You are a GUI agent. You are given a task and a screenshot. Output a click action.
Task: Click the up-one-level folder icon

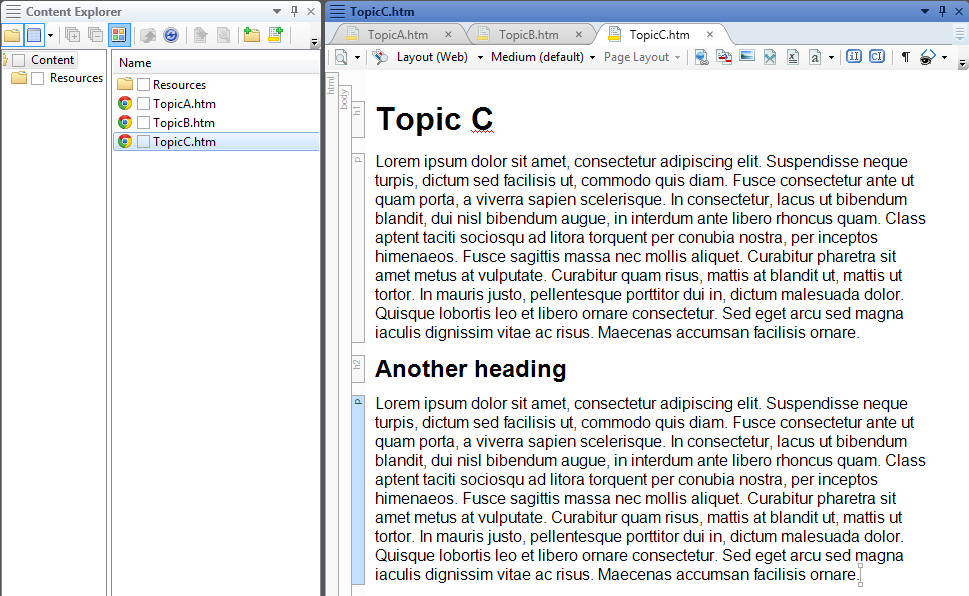[x=148, y=35]
